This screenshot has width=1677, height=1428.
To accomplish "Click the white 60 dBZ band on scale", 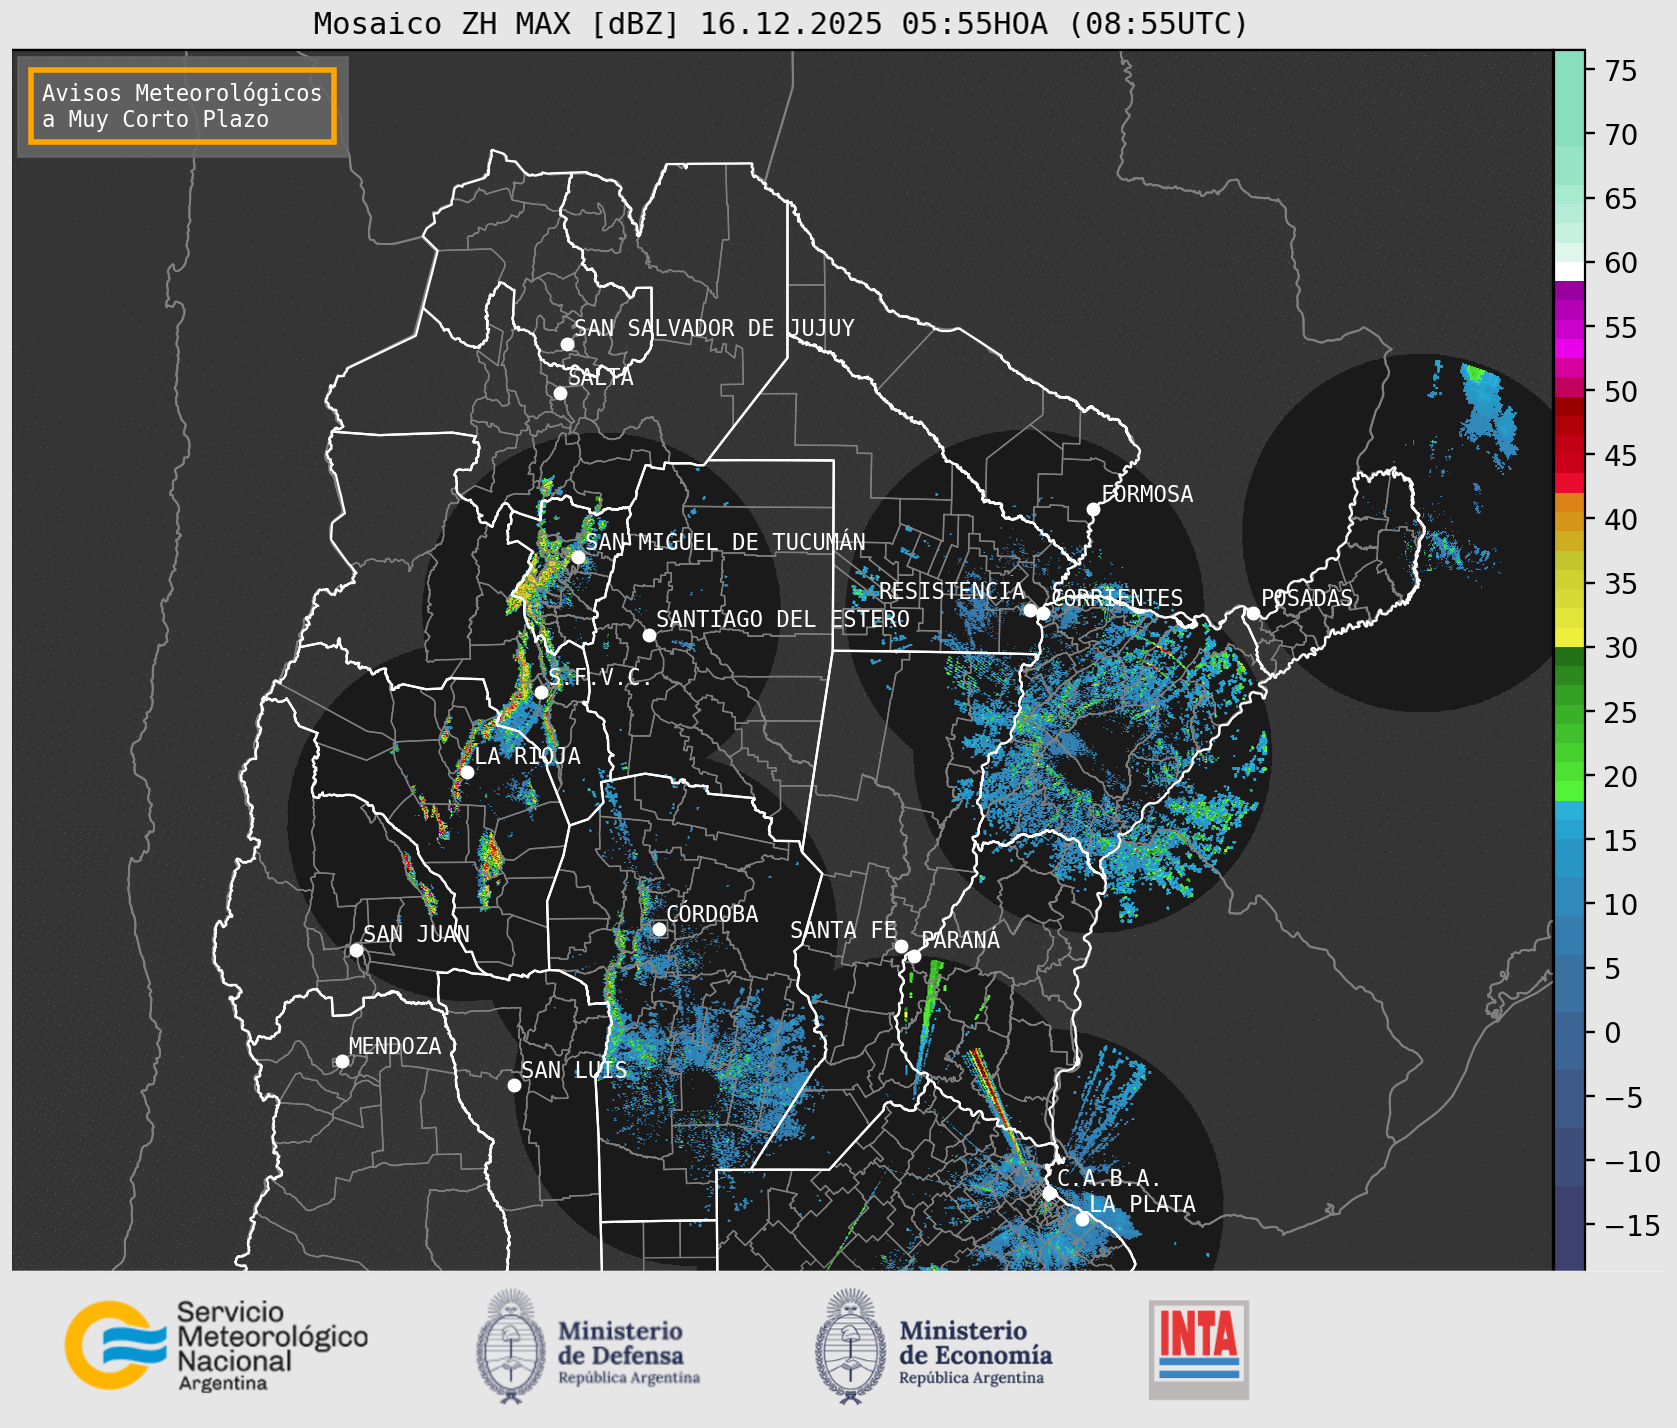I will 1569,271.
